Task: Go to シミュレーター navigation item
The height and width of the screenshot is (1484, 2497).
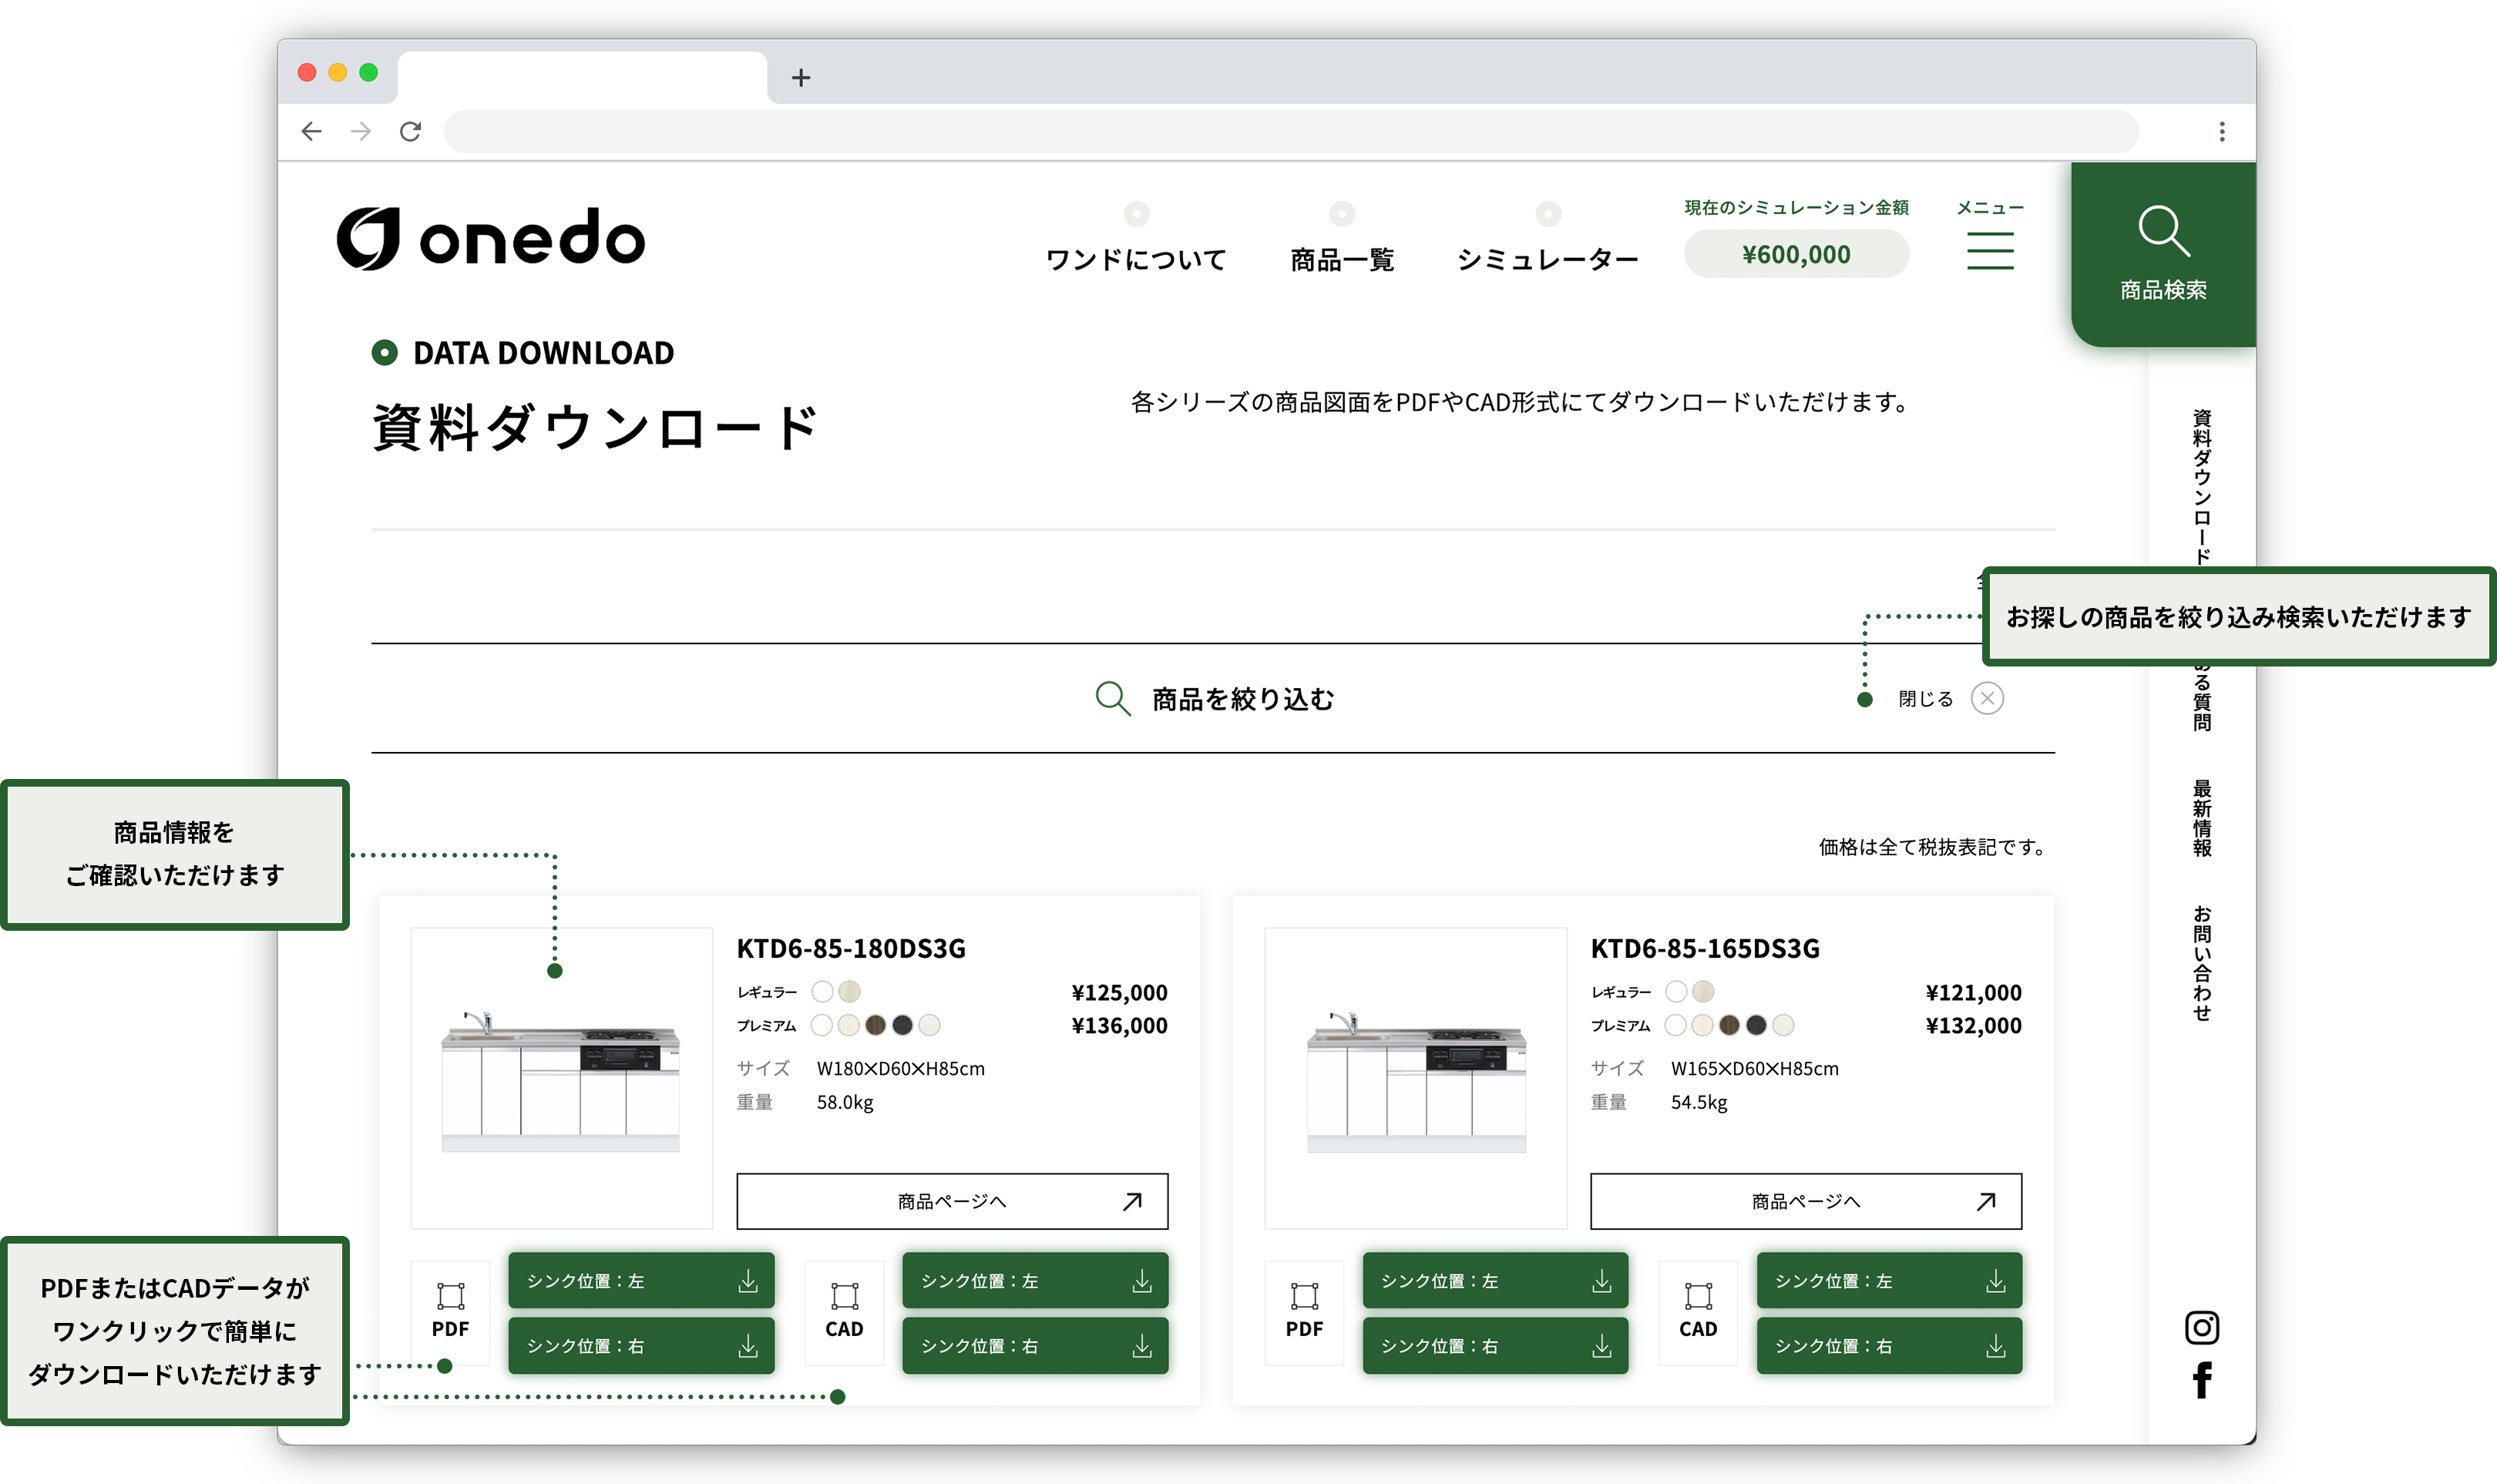Action: 1547,259
